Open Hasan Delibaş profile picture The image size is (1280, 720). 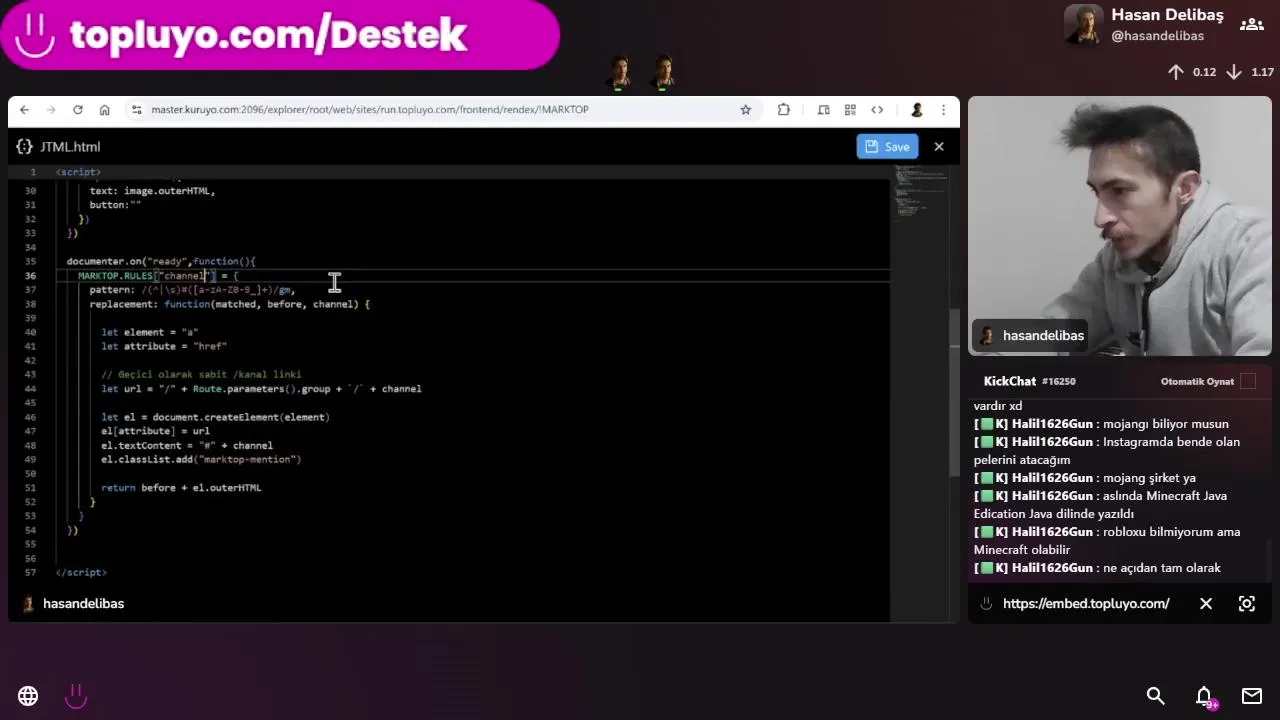coord(1083,25)
